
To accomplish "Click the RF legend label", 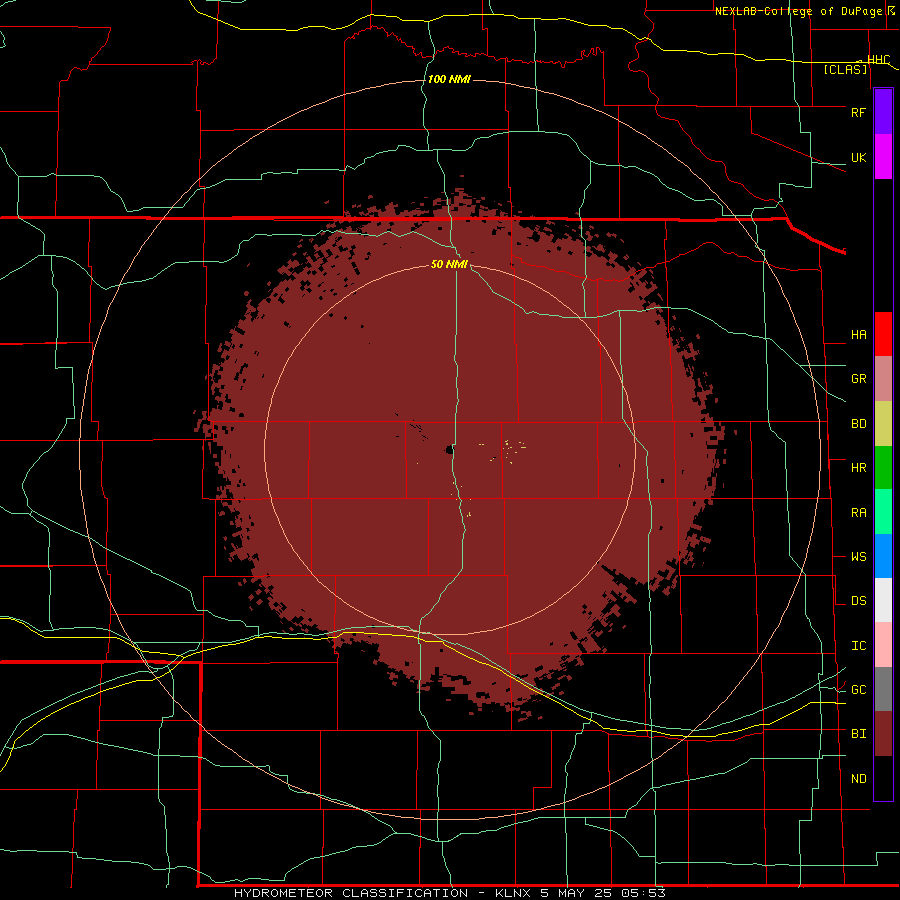I will click(858, 112).
